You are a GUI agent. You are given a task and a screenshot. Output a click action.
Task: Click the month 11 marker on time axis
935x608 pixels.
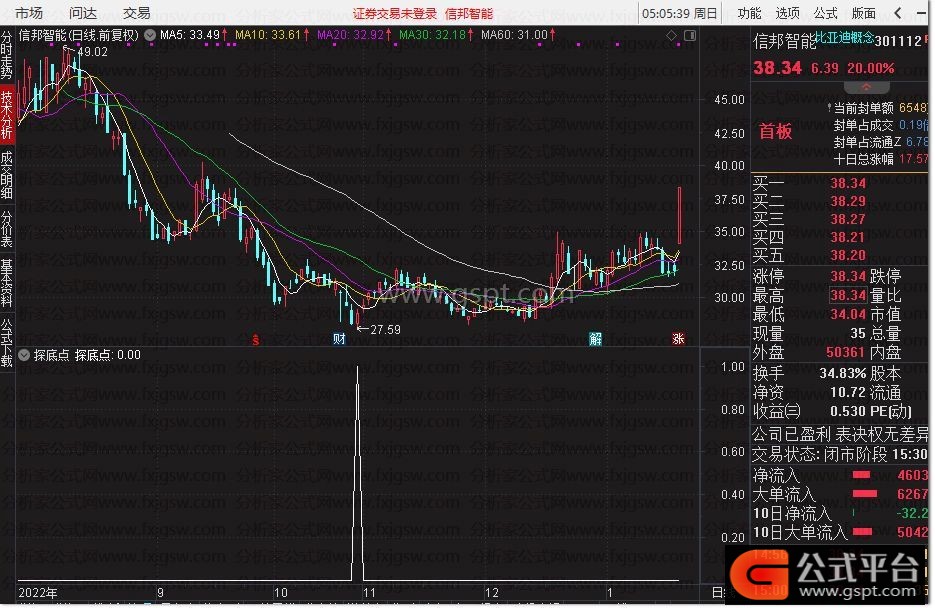tap(370, 593)
